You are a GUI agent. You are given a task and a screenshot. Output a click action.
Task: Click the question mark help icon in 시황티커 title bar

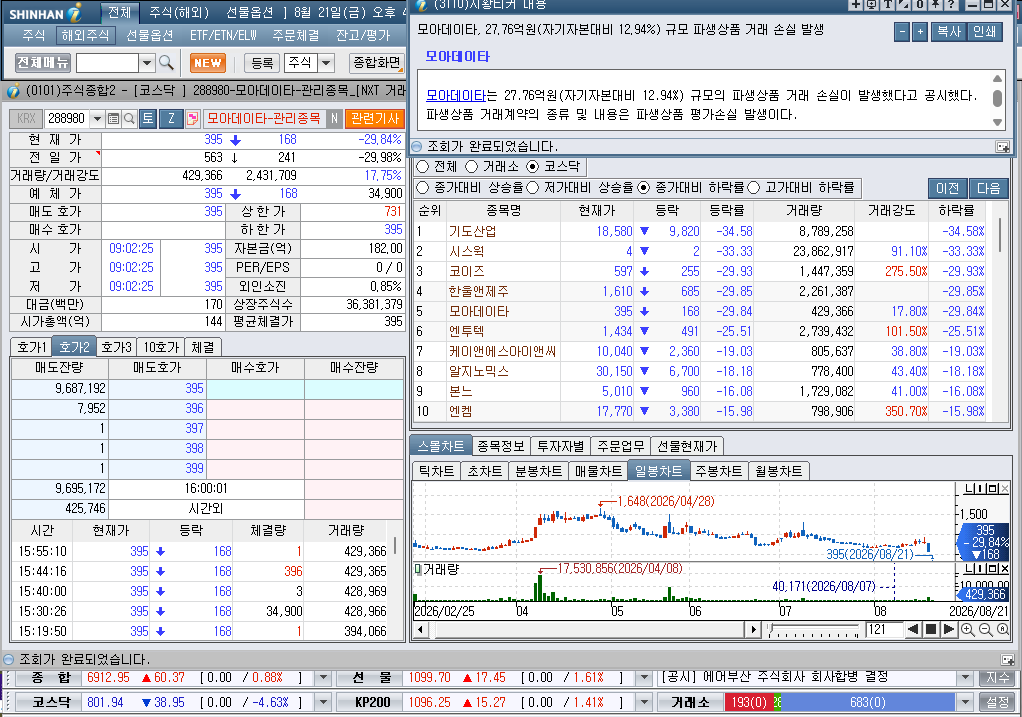(x=951, y=4)
